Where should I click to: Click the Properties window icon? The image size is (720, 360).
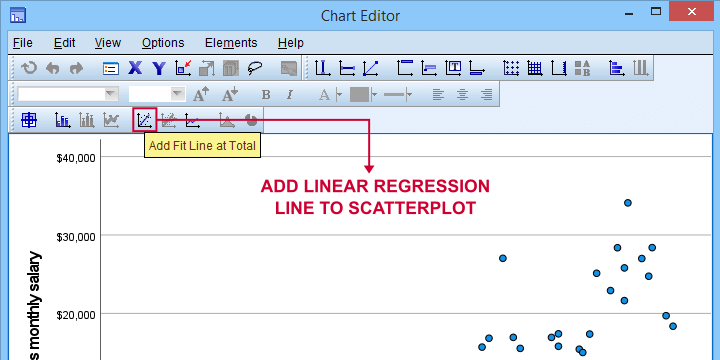(x=111, y=68)
